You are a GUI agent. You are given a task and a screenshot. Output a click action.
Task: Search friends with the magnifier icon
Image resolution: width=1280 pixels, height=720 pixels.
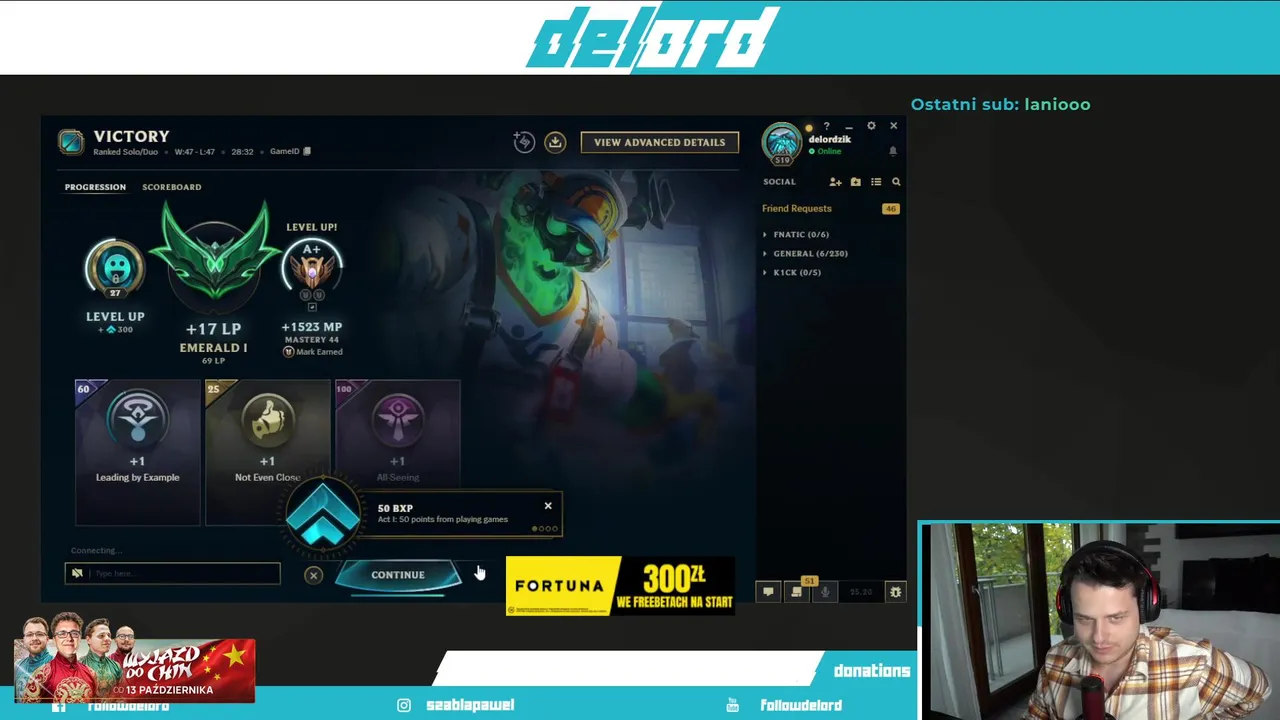[x=896, y=182]
